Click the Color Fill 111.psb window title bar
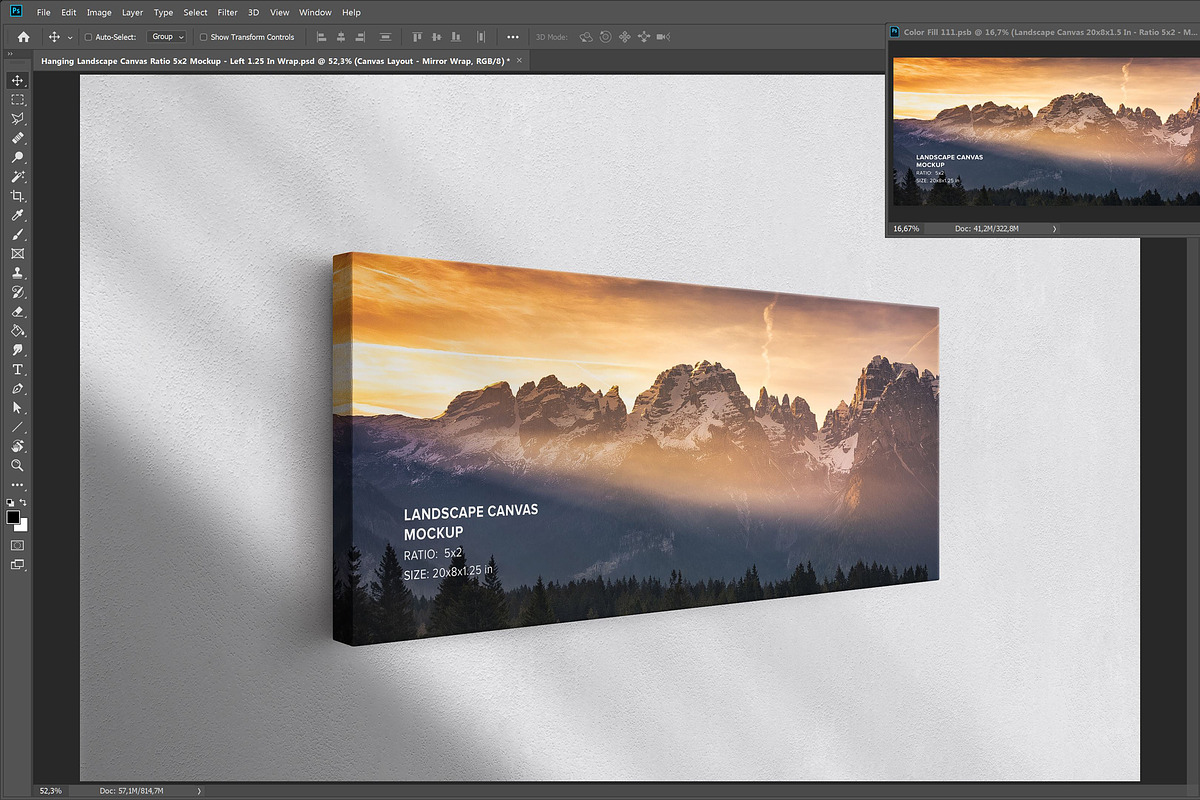 [x=1043, y=32]
